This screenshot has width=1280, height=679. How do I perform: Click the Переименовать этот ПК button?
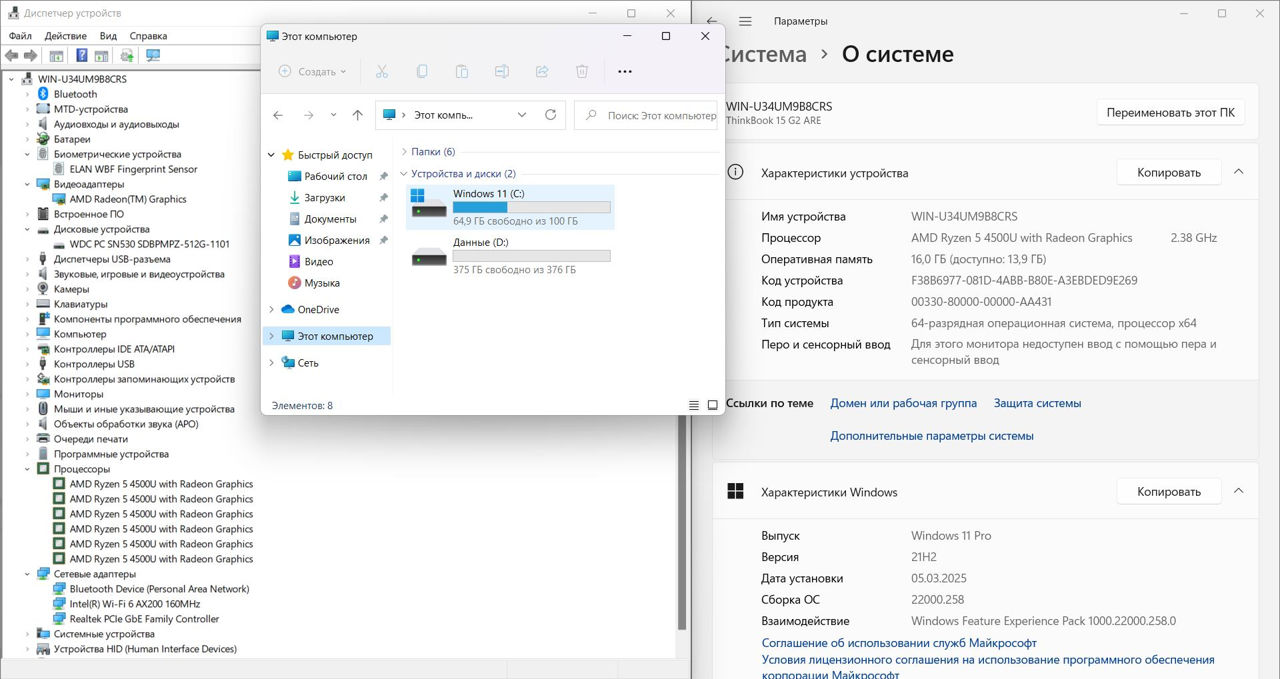1170,112
